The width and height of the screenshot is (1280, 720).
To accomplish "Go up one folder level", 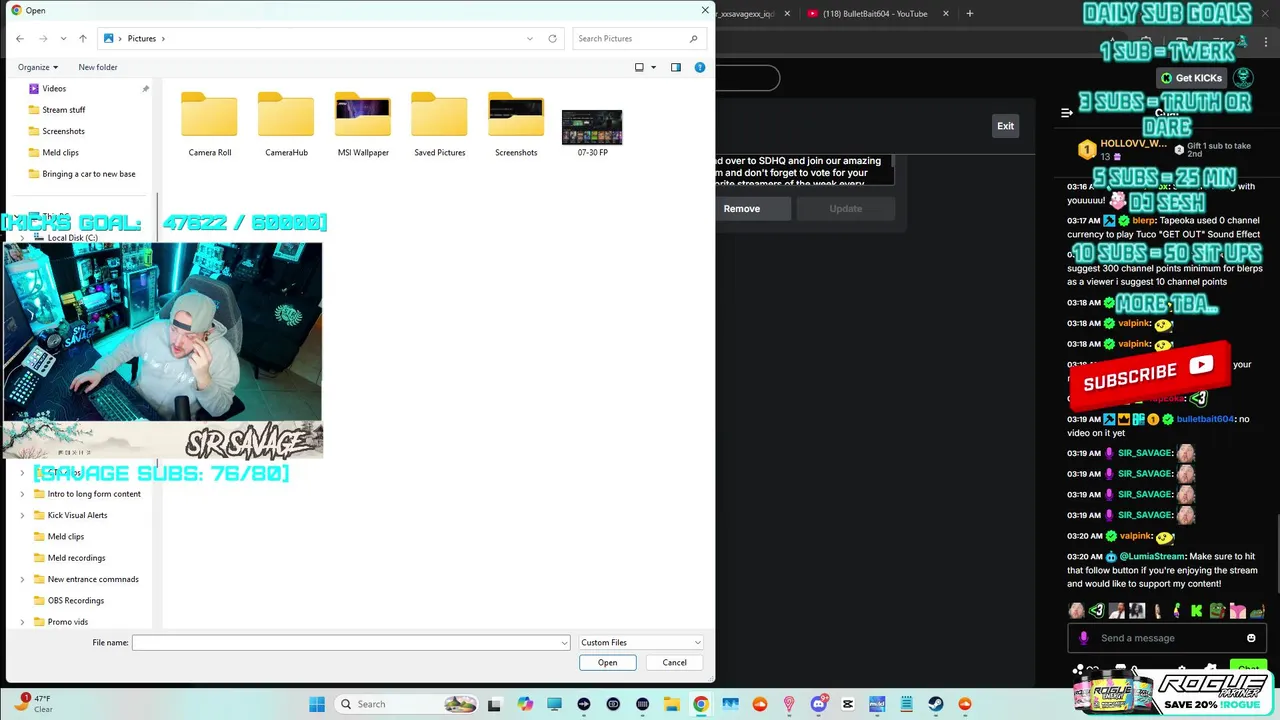I will (83, 38).
